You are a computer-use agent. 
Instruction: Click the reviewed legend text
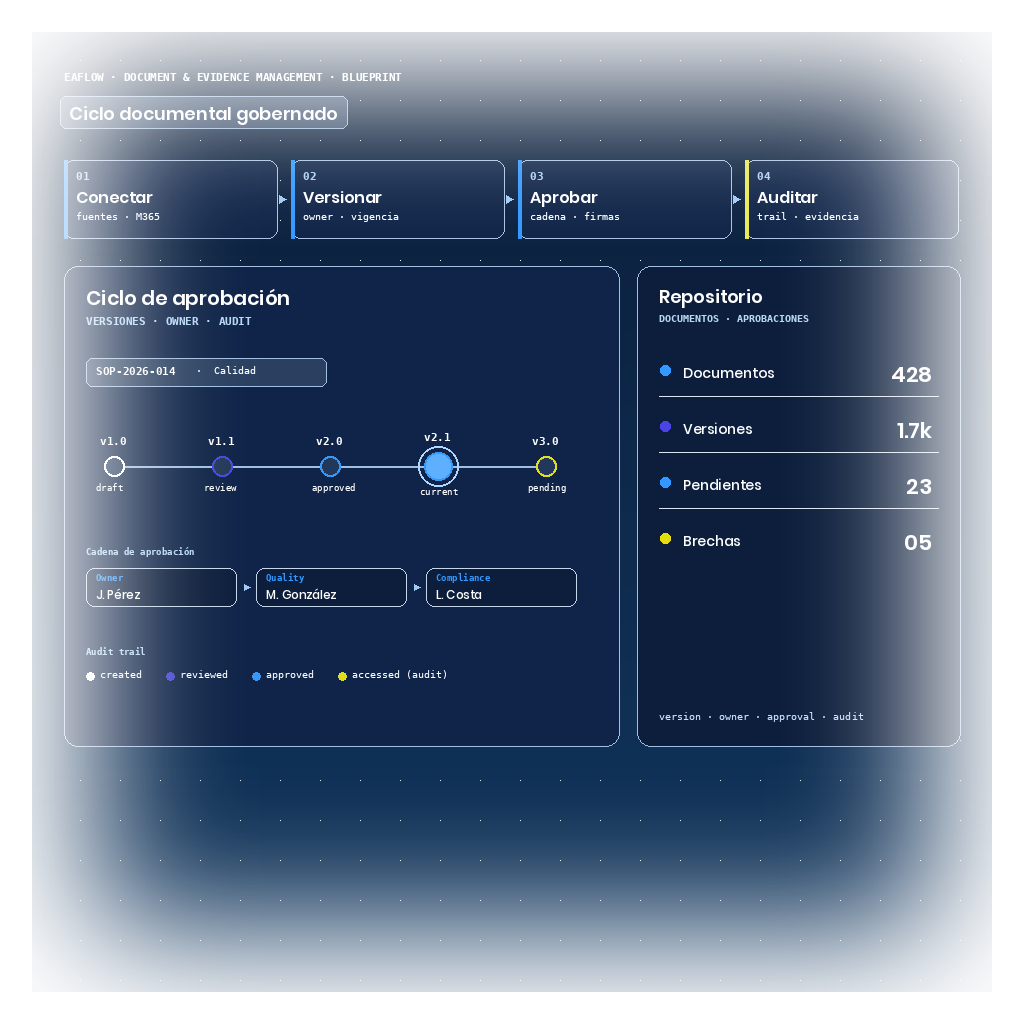click(x=204, y=675)
